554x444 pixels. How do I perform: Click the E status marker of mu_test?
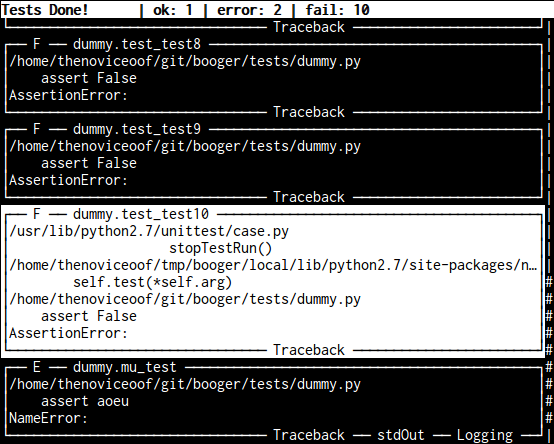pos(36,367)
